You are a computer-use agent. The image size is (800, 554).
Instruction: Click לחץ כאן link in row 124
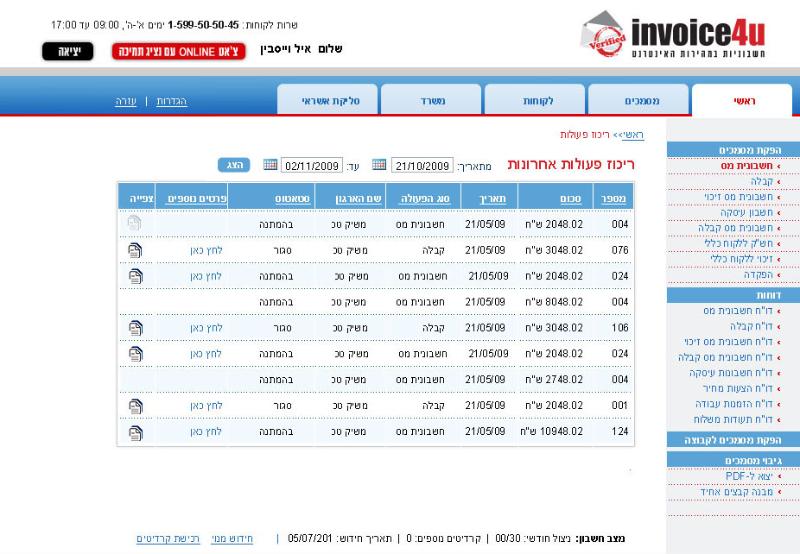[206, 432]
